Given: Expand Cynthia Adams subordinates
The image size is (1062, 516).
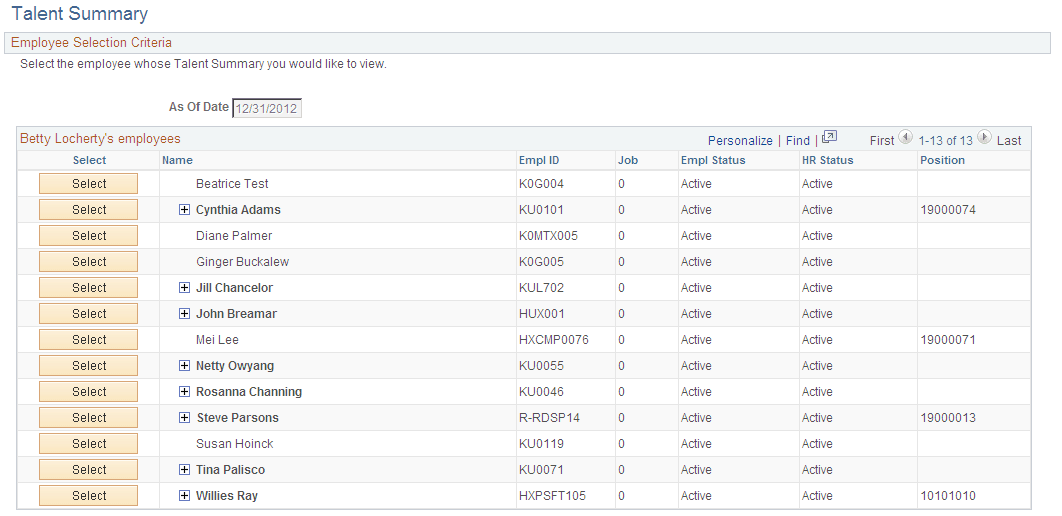Looking at the screenshot, I should (184, 210).
